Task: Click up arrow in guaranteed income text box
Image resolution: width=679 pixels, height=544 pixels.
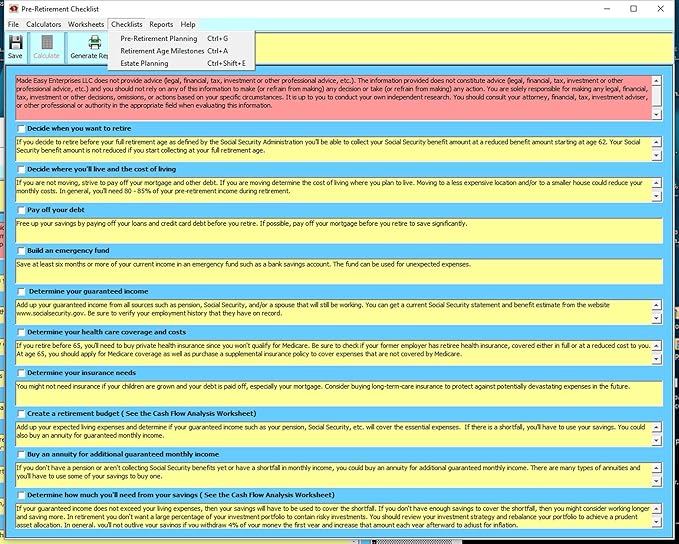Action: tap(656, 305)
